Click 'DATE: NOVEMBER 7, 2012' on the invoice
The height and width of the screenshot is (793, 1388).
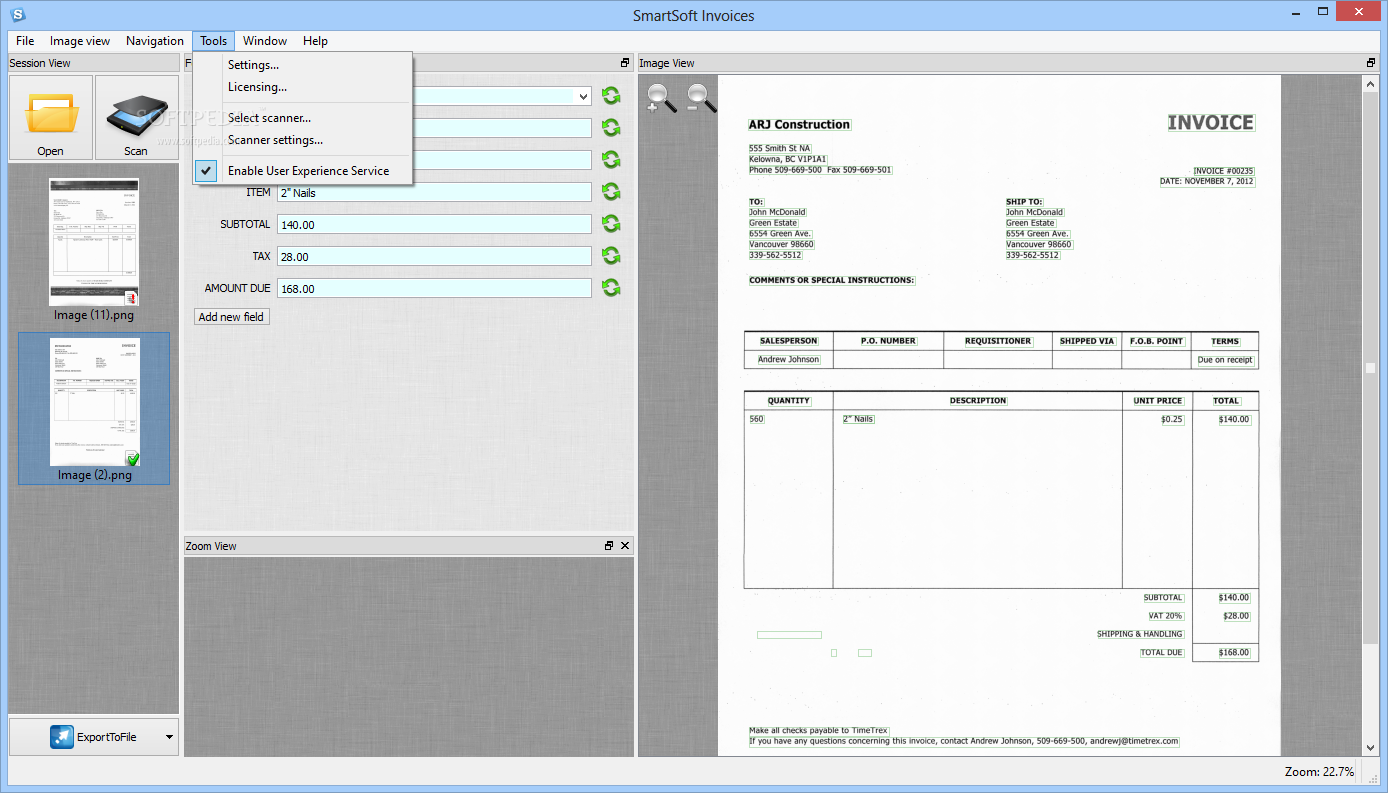point(1206,182)
